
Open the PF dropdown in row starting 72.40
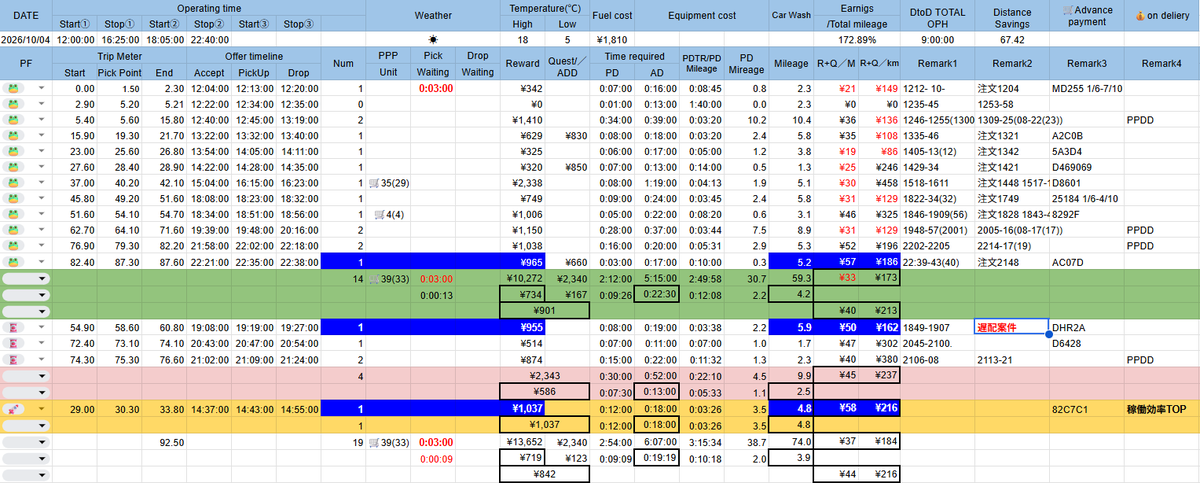click(42, 343)
